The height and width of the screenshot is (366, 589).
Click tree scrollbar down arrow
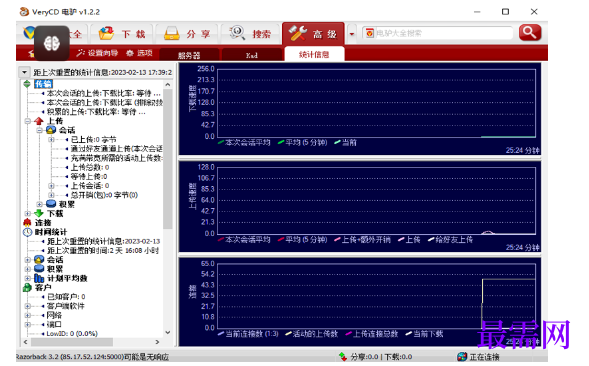(x=168, y=332)
